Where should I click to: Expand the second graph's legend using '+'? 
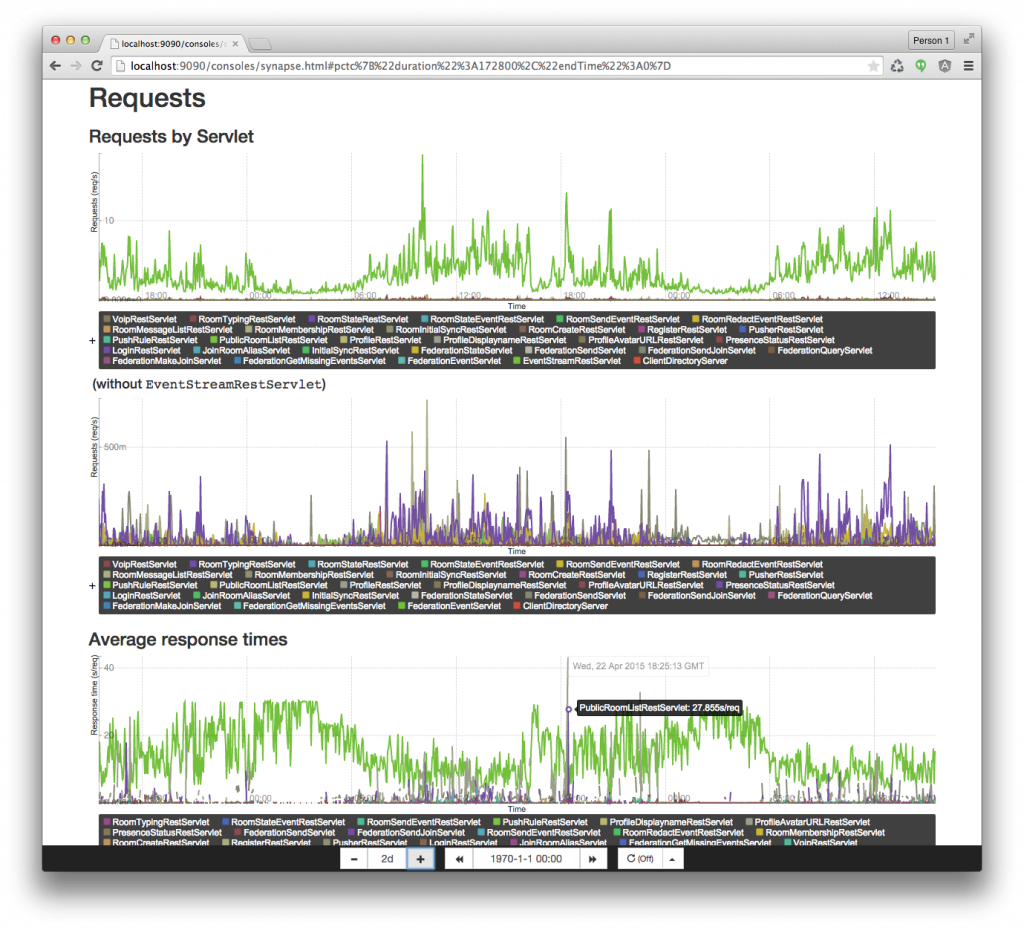click(92, 585)
